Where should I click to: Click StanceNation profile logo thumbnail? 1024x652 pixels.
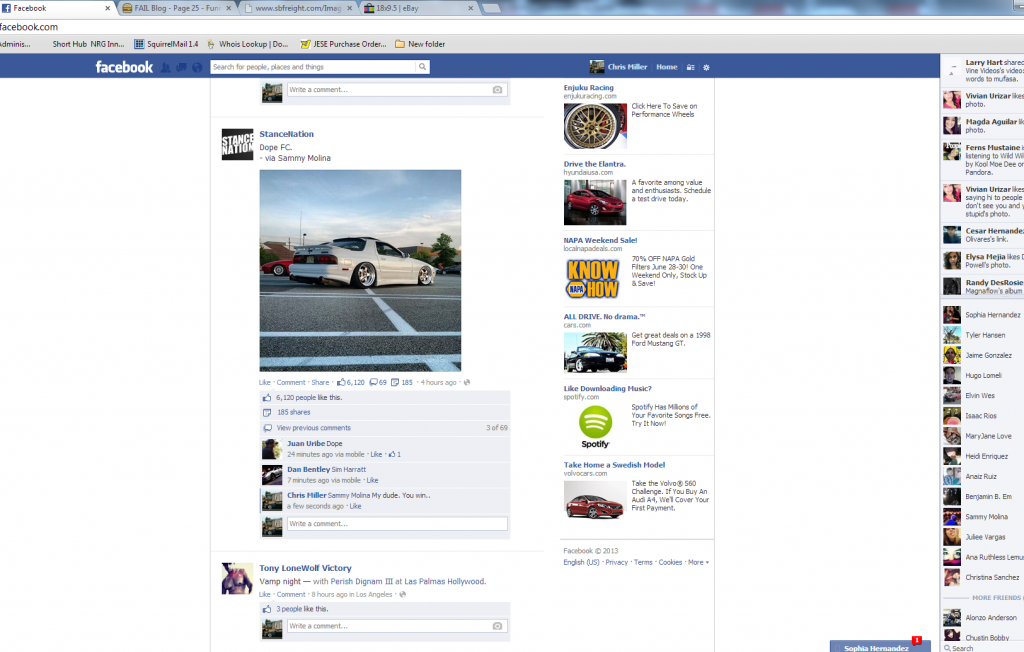(x=238, y=144)
